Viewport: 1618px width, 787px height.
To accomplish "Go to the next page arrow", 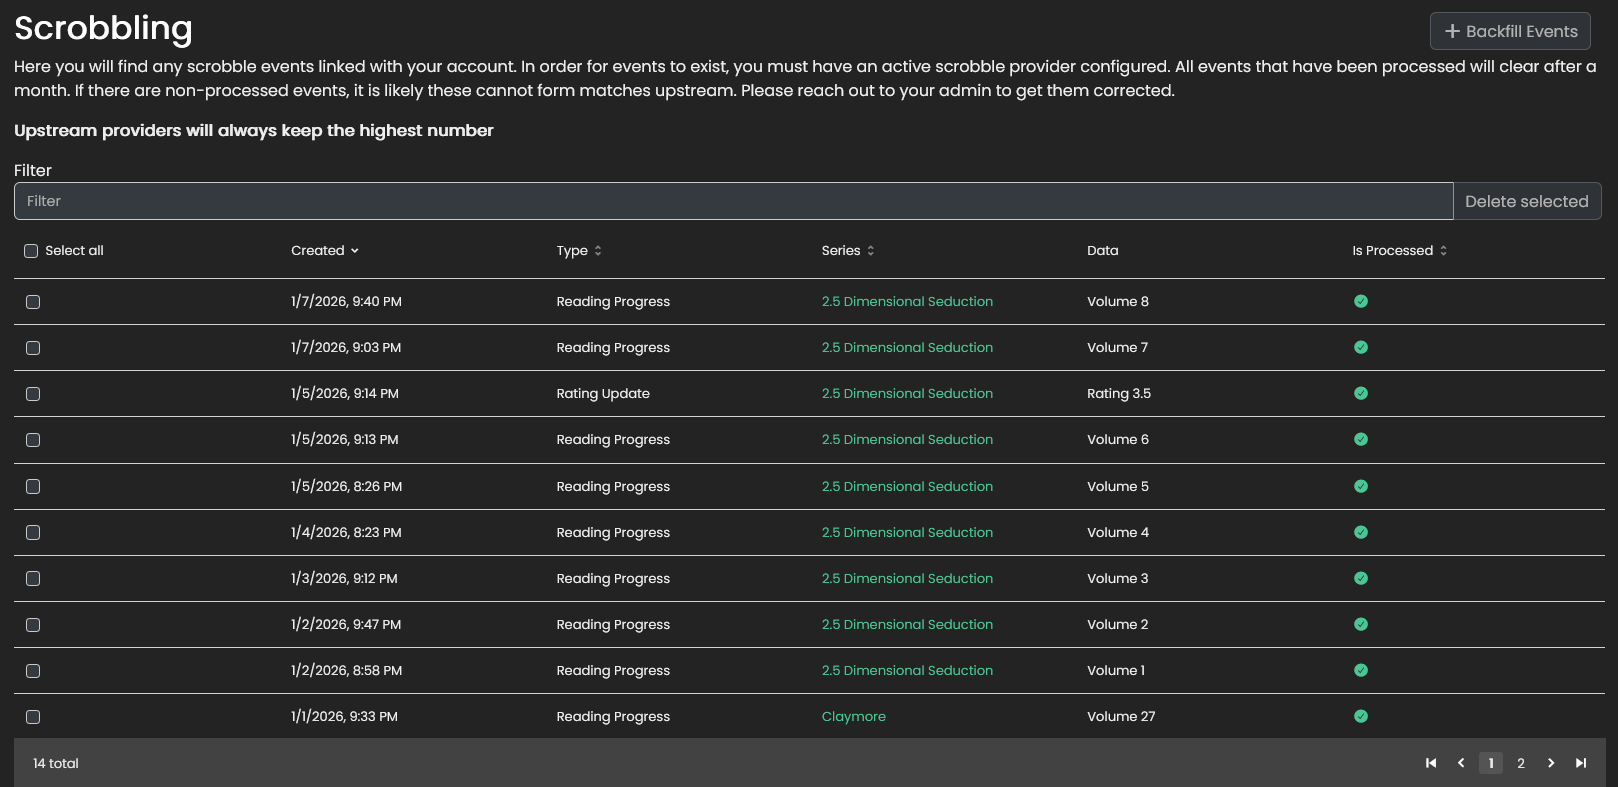I will tap(1551, 763).
